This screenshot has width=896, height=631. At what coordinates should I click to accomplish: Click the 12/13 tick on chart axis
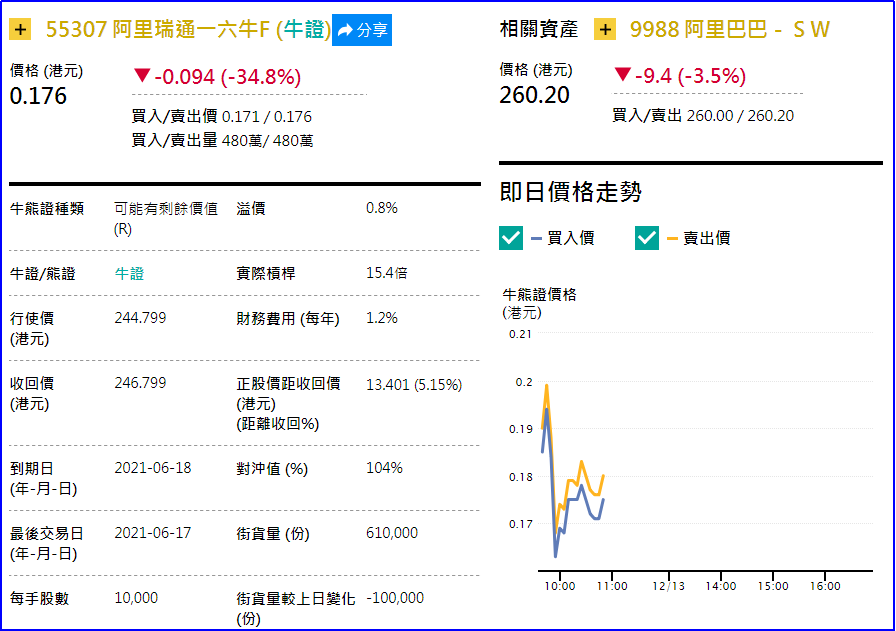tap(669, 586)
